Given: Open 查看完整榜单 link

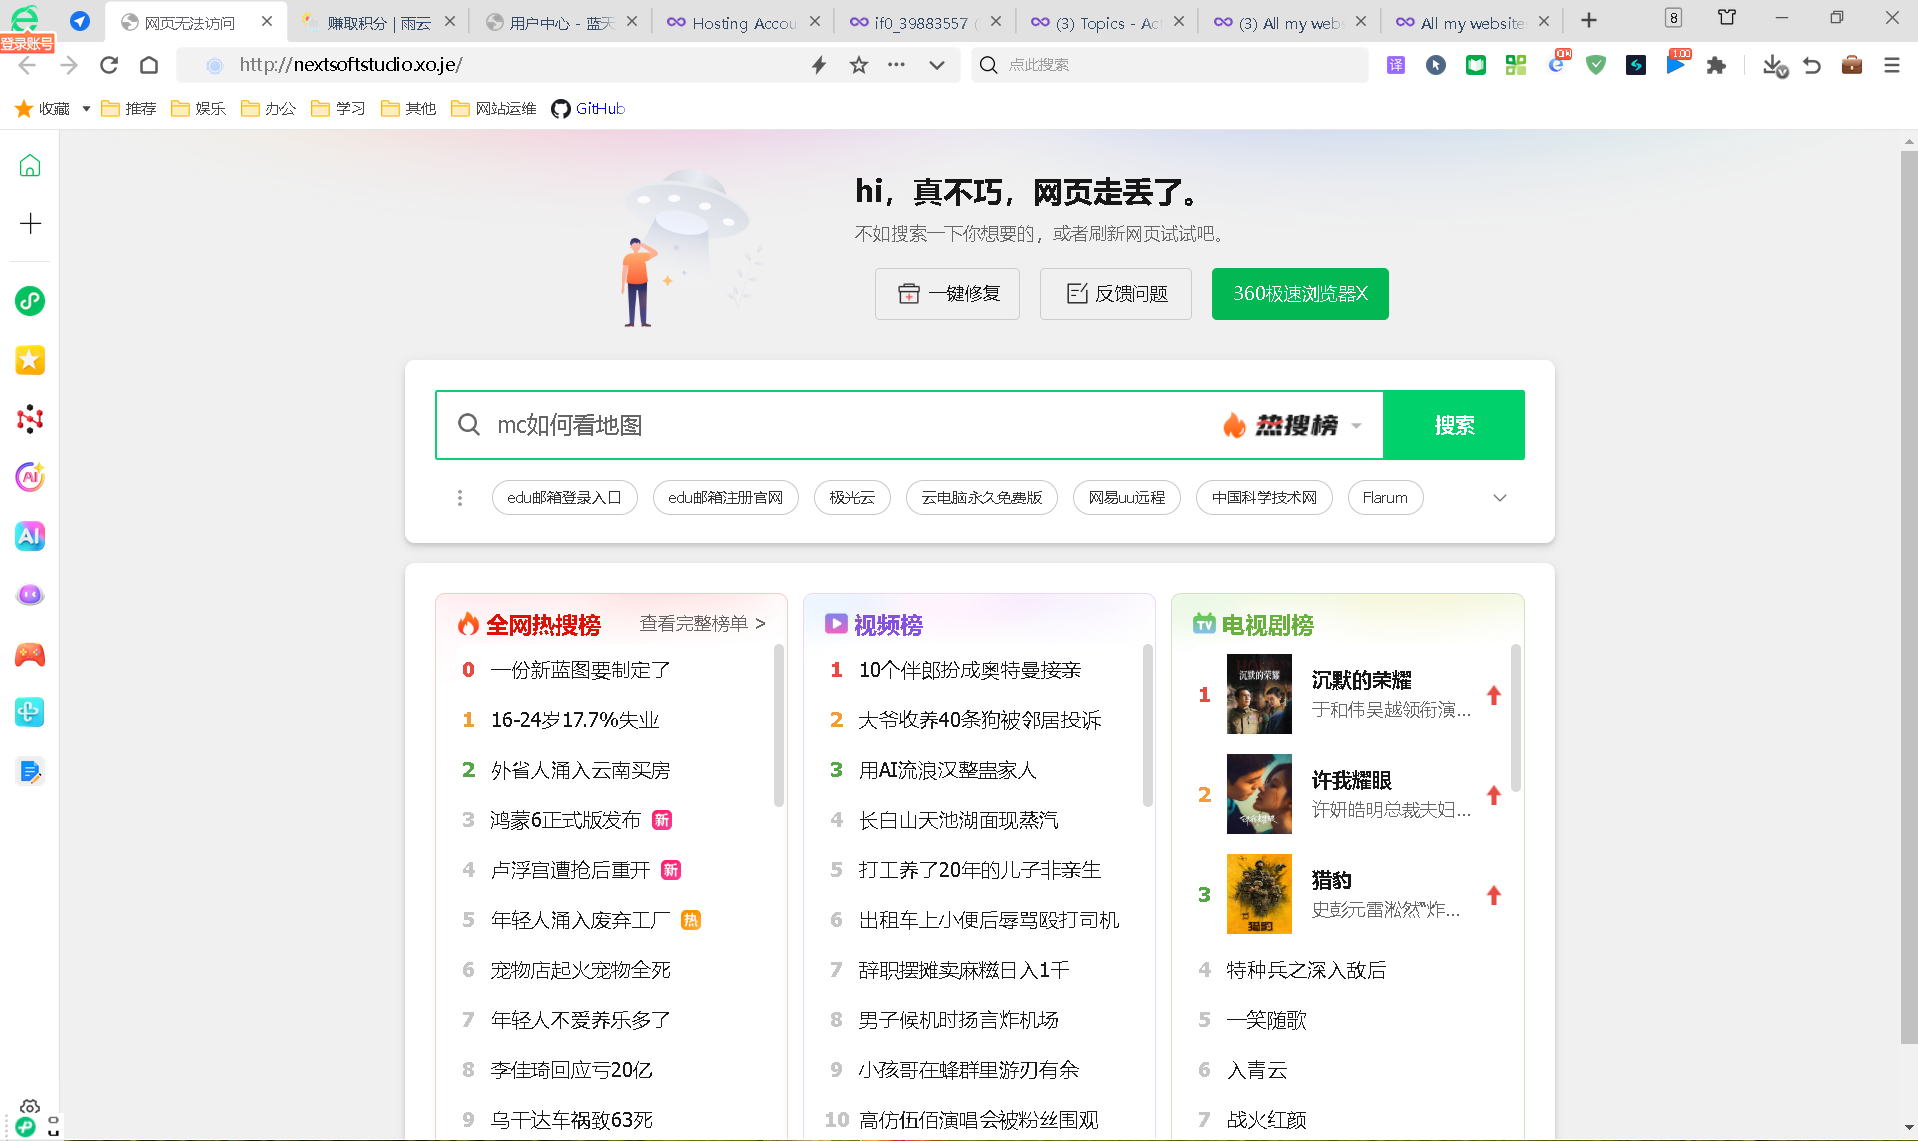Looking at the screenshot, I should coord(702,624).
